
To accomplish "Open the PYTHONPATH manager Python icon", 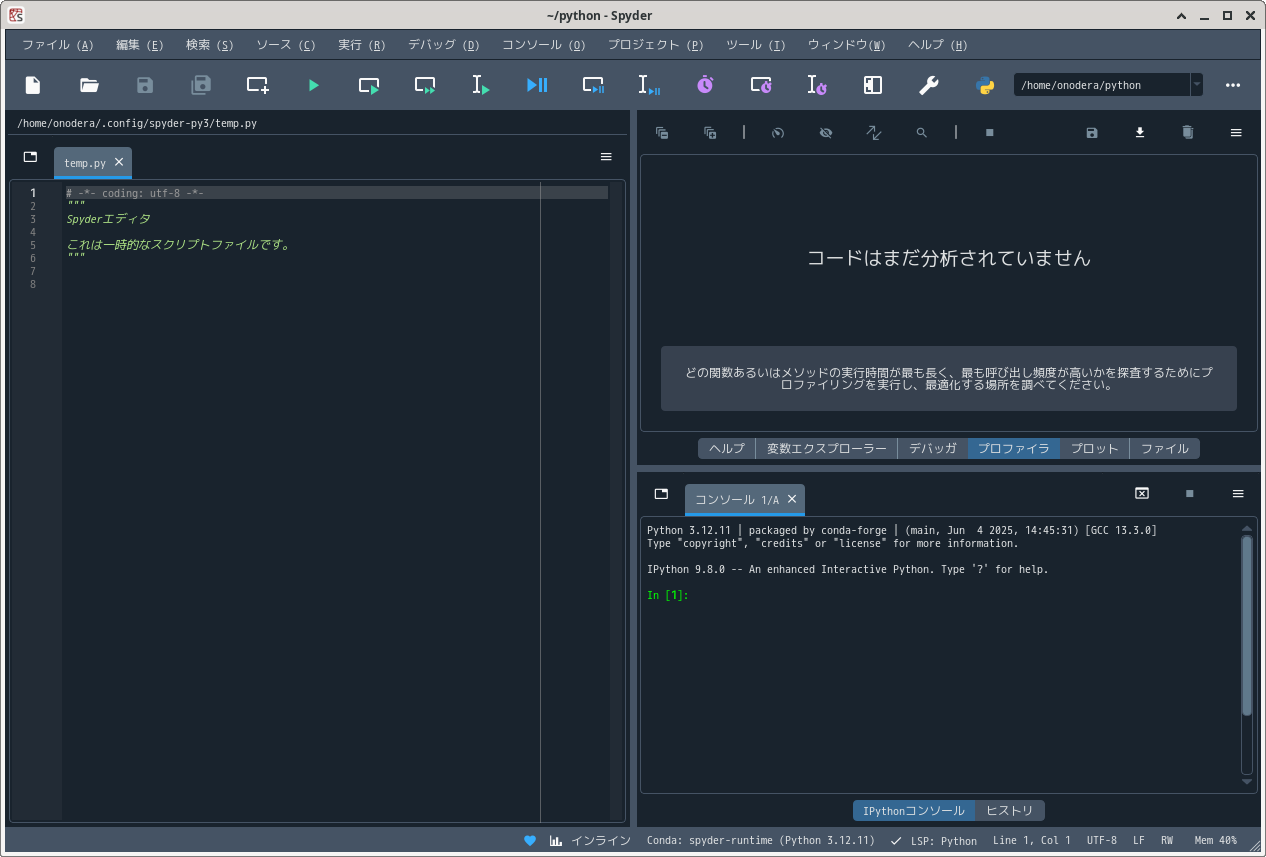I will pyautogui.click(x=985, y=85).
